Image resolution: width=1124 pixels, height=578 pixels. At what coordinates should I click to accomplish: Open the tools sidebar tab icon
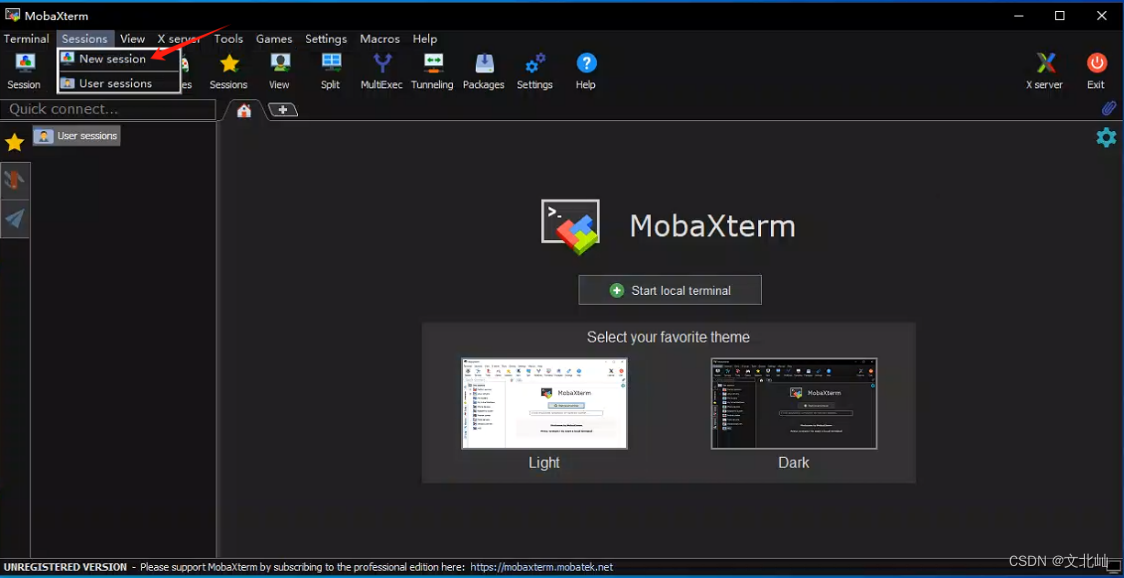pyautogui.click(x=15, y=181)
